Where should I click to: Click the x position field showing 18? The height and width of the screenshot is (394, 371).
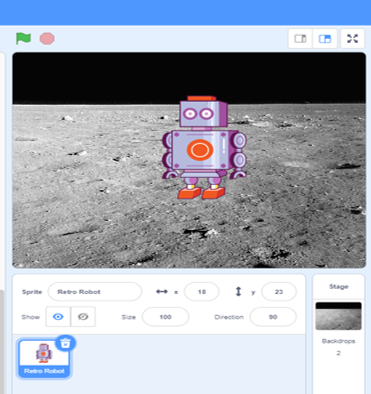click(x=202, y=292)
